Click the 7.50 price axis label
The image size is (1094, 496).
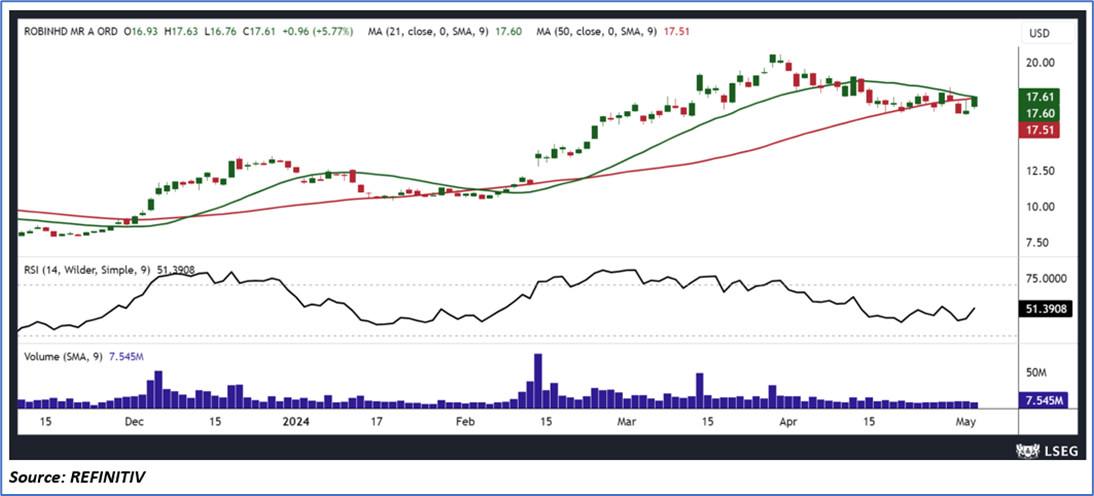(1039, 243)
